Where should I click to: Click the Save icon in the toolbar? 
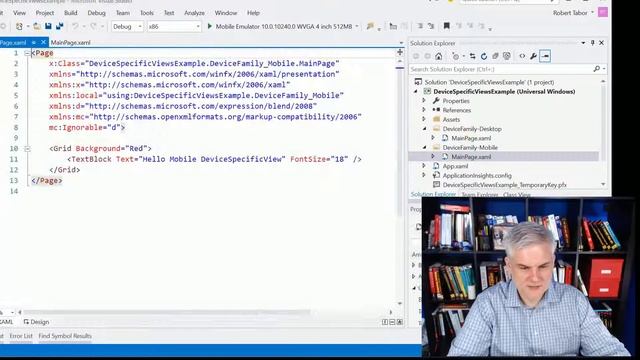tap(48, 26)
